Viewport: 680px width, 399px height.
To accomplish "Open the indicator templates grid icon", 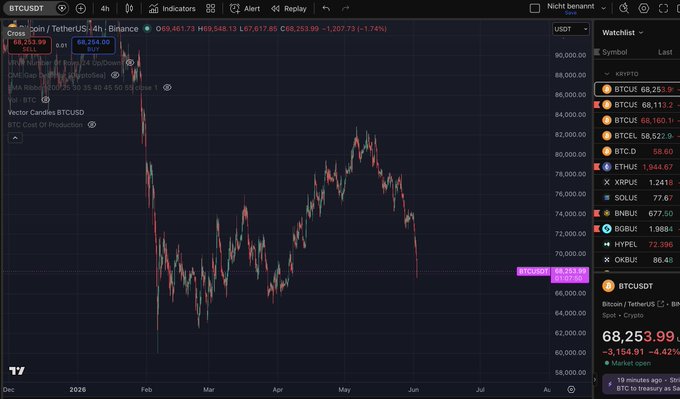I will [210, 8].
